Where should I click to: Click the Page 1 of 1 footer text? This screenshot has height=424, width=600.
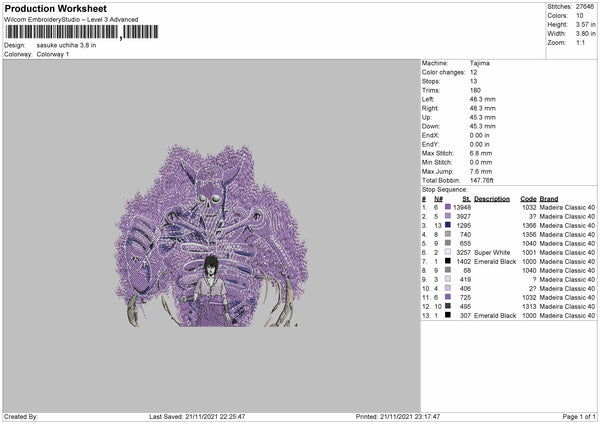pyautogui.click(x=579, y=416)
